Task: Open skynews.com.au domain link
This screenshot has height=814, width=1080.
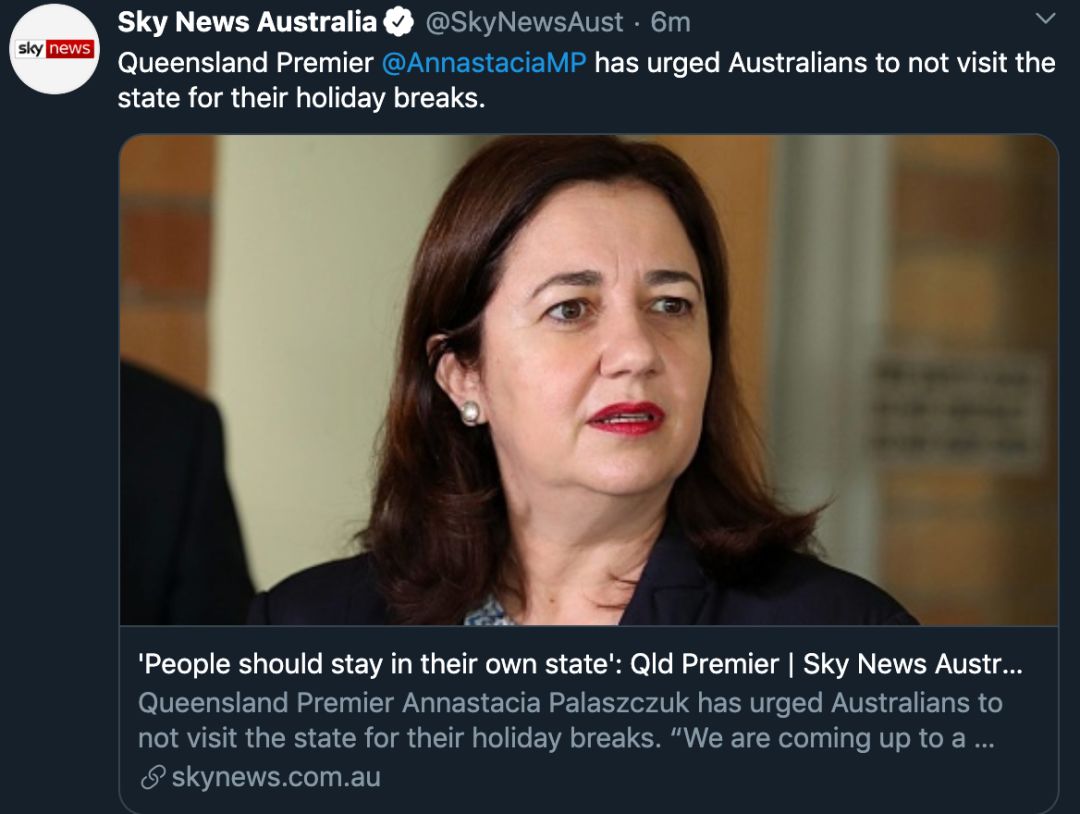Action: 276,777
